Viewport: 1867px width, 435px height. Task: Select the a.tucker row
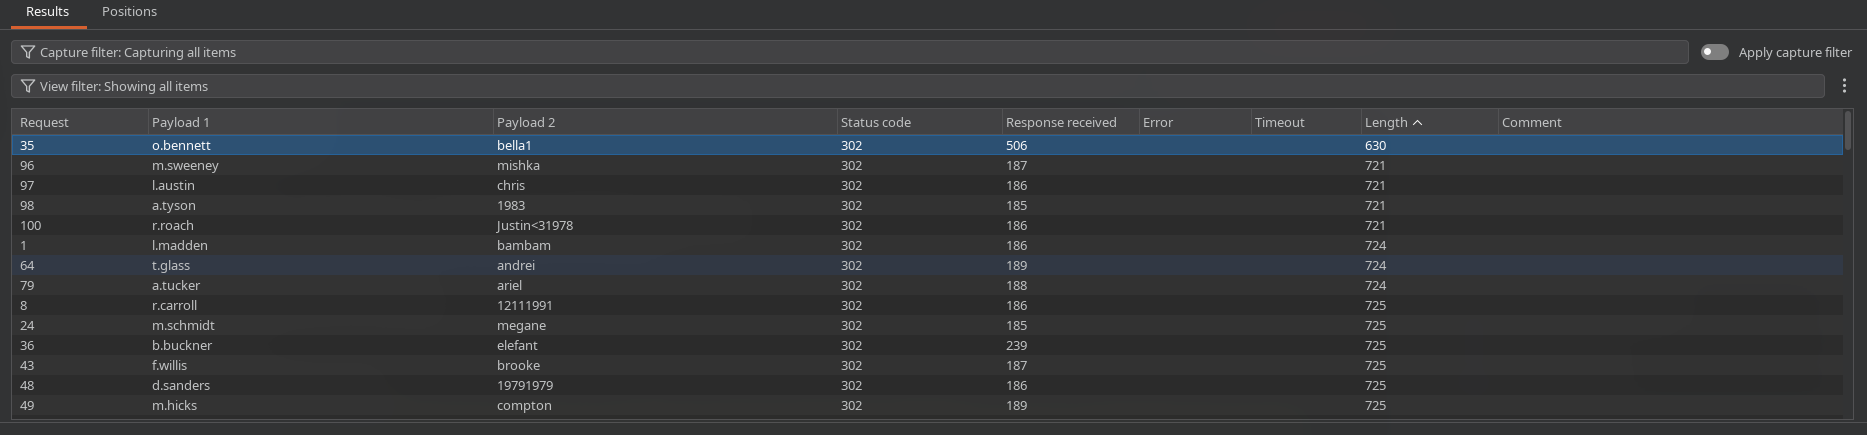click(x=927, y=285)
